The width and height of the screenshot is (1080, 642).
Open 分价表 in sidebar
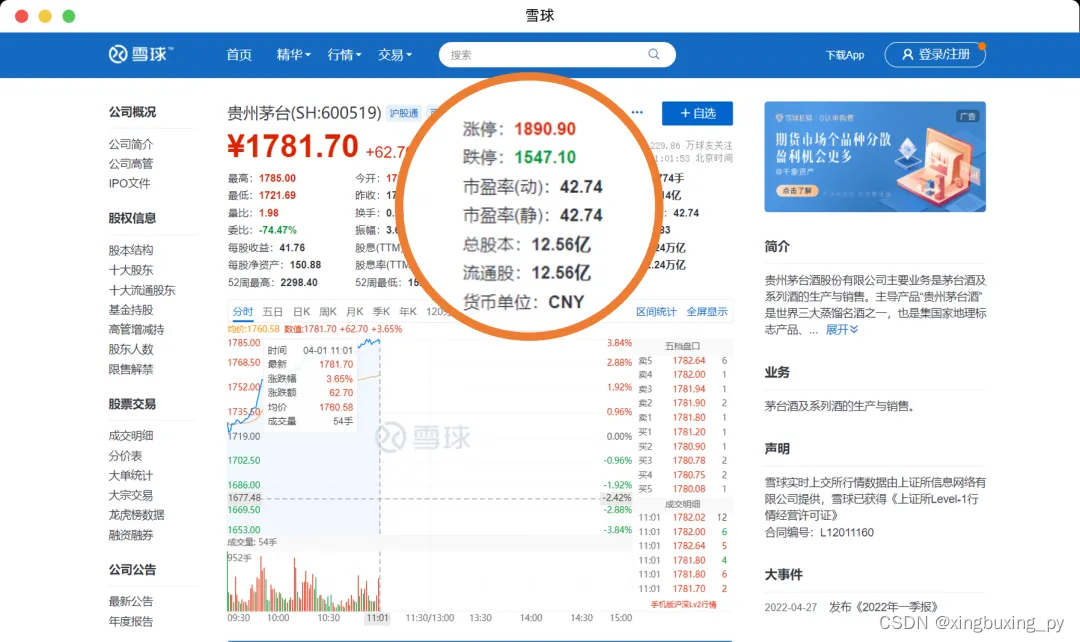[125, 455]
